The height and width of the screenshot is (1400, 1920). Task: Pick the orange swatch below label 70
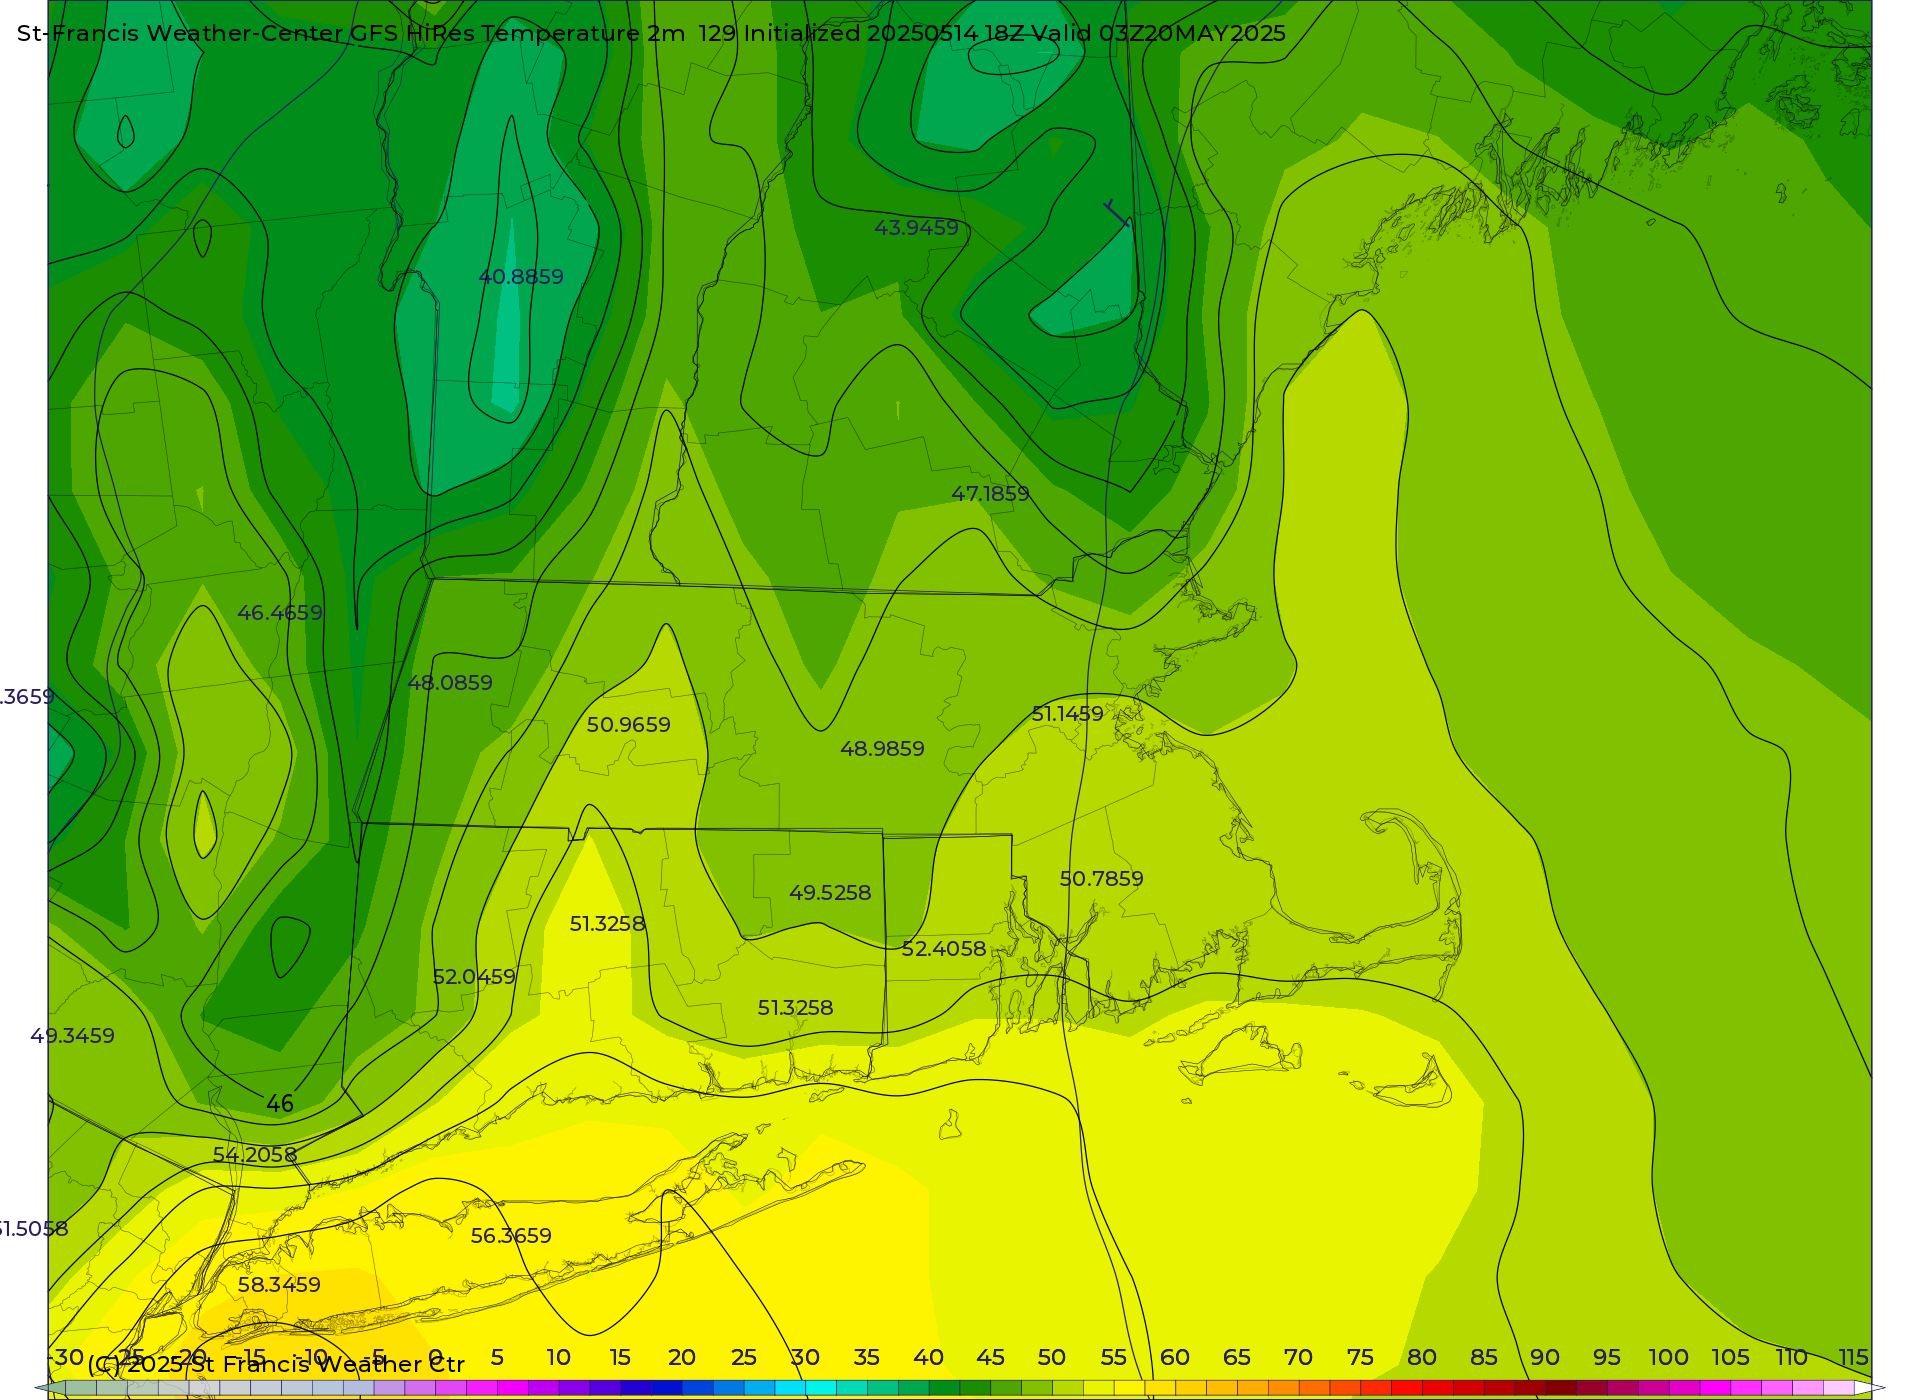point(1283,1388)
